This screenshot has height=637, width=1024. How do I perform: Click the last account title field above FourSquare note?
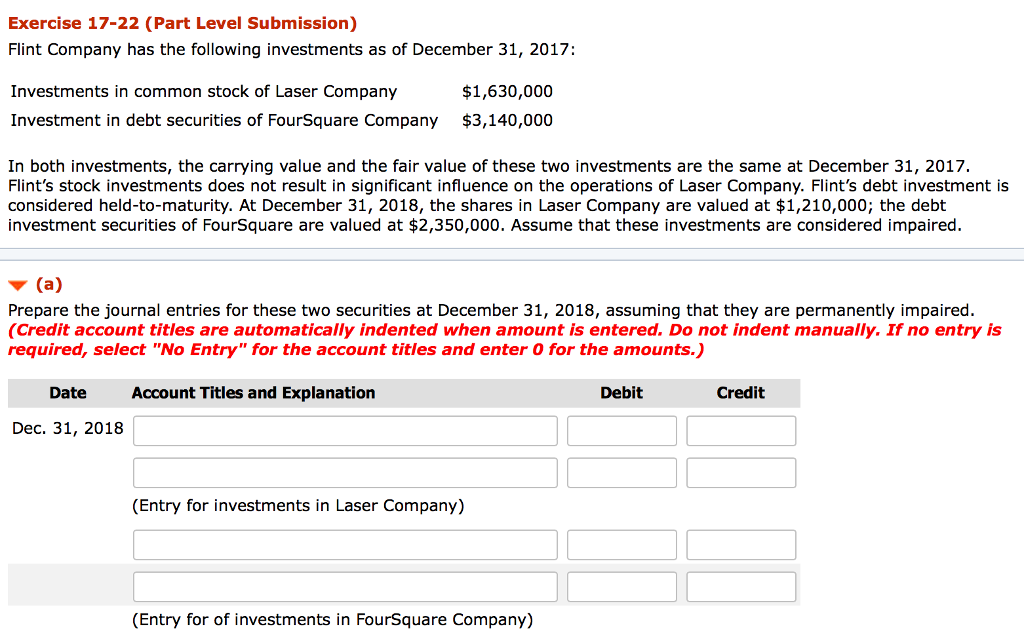click(x=345, y=587)
